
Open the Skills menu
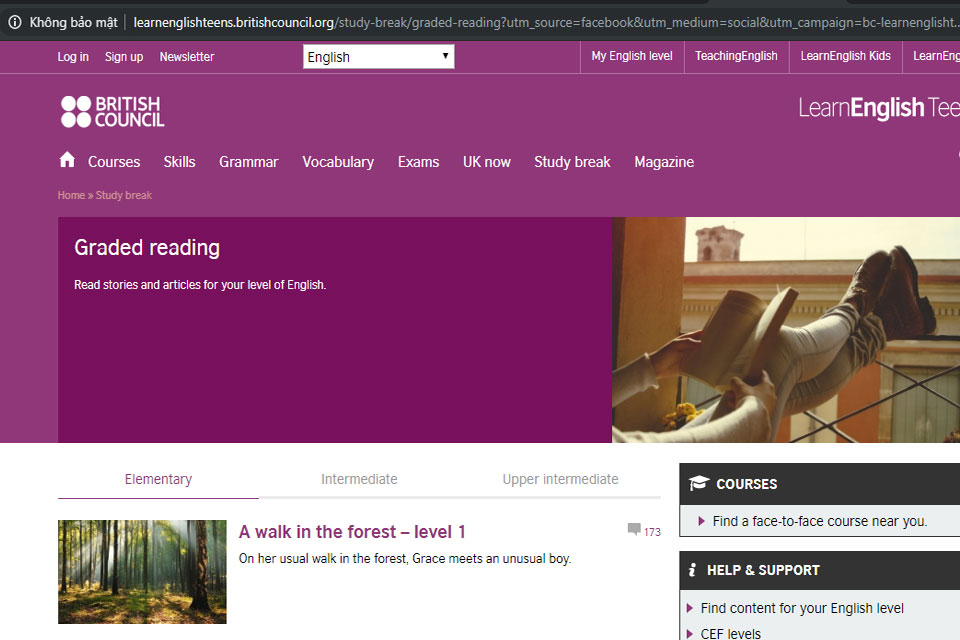click(179, 162)
